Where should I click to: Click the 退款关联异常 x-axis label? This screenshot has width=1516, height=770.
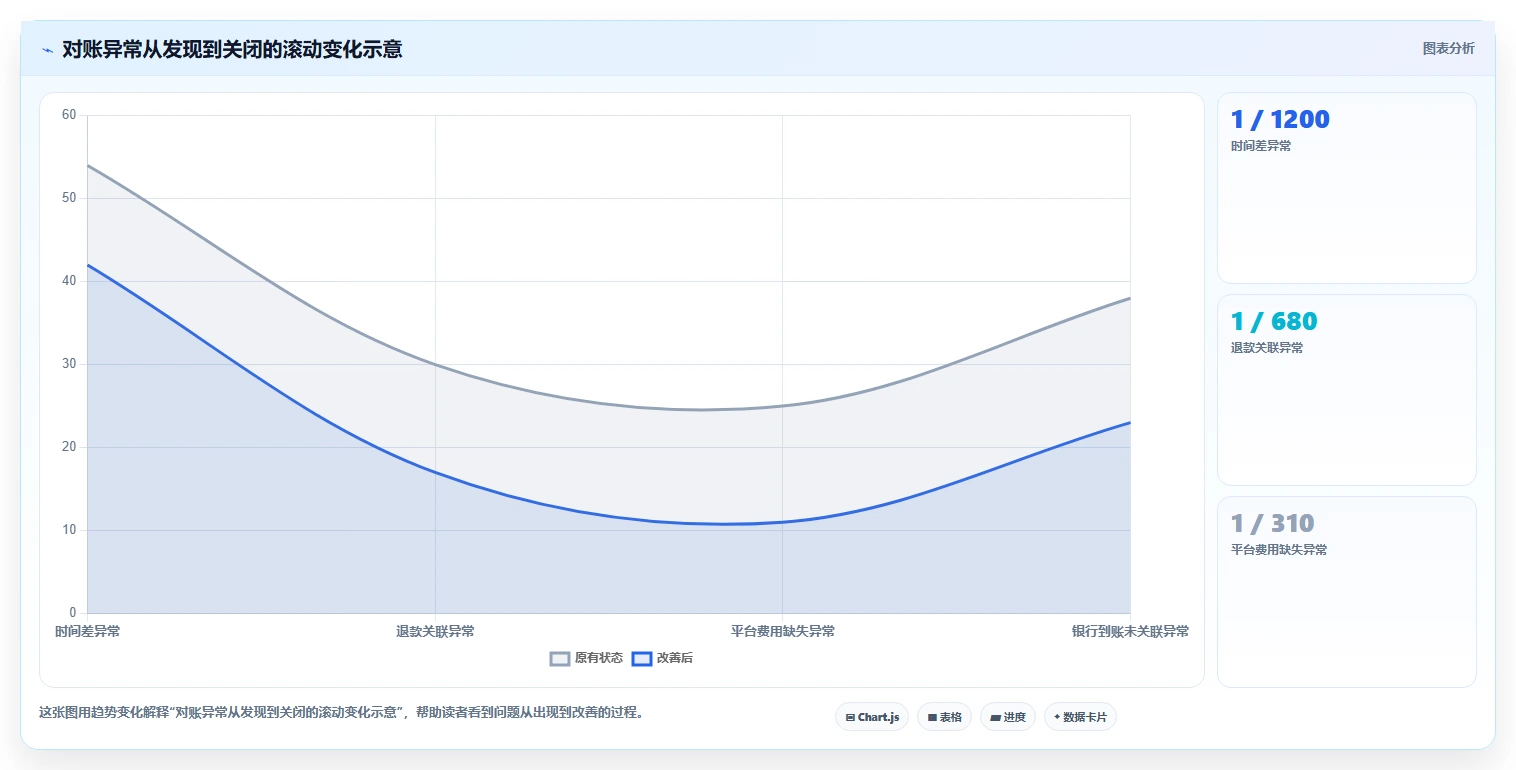435,631
